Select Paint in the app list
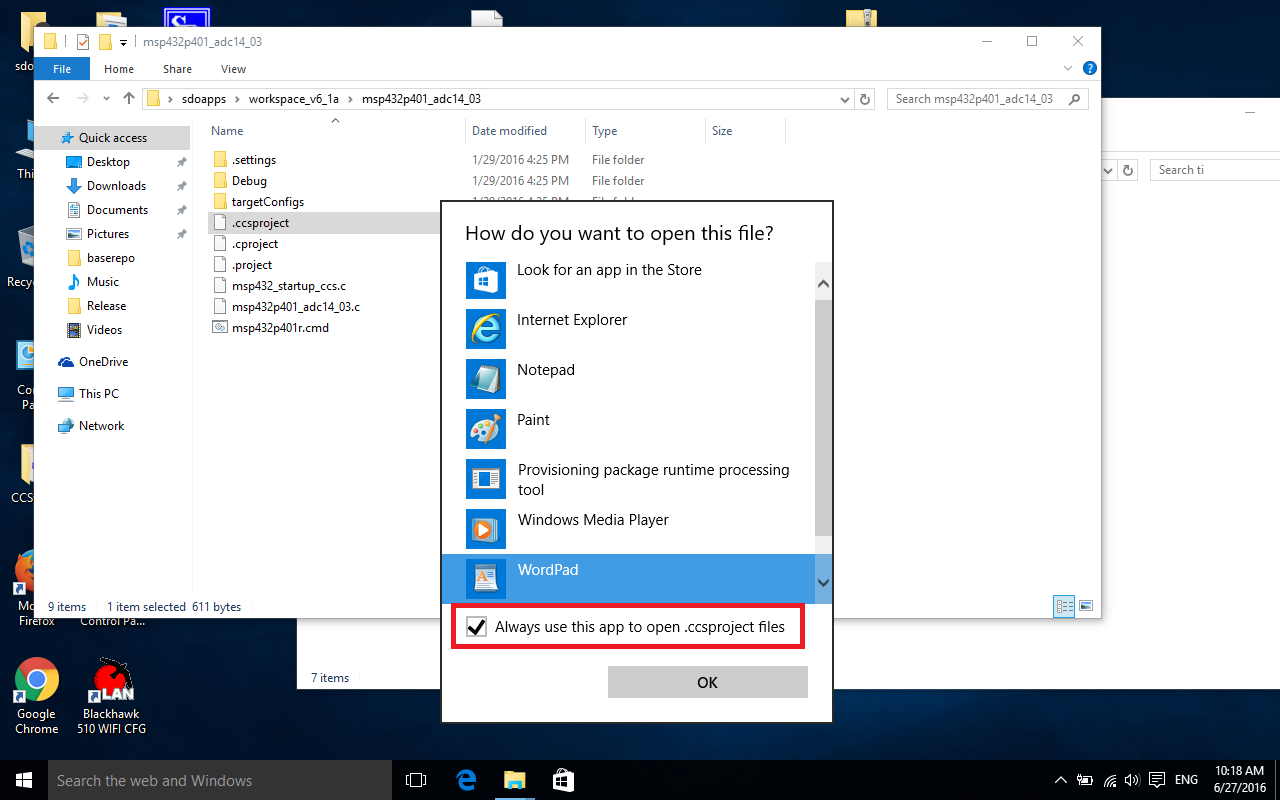1280x800 pixels. (x=627, y=429)
